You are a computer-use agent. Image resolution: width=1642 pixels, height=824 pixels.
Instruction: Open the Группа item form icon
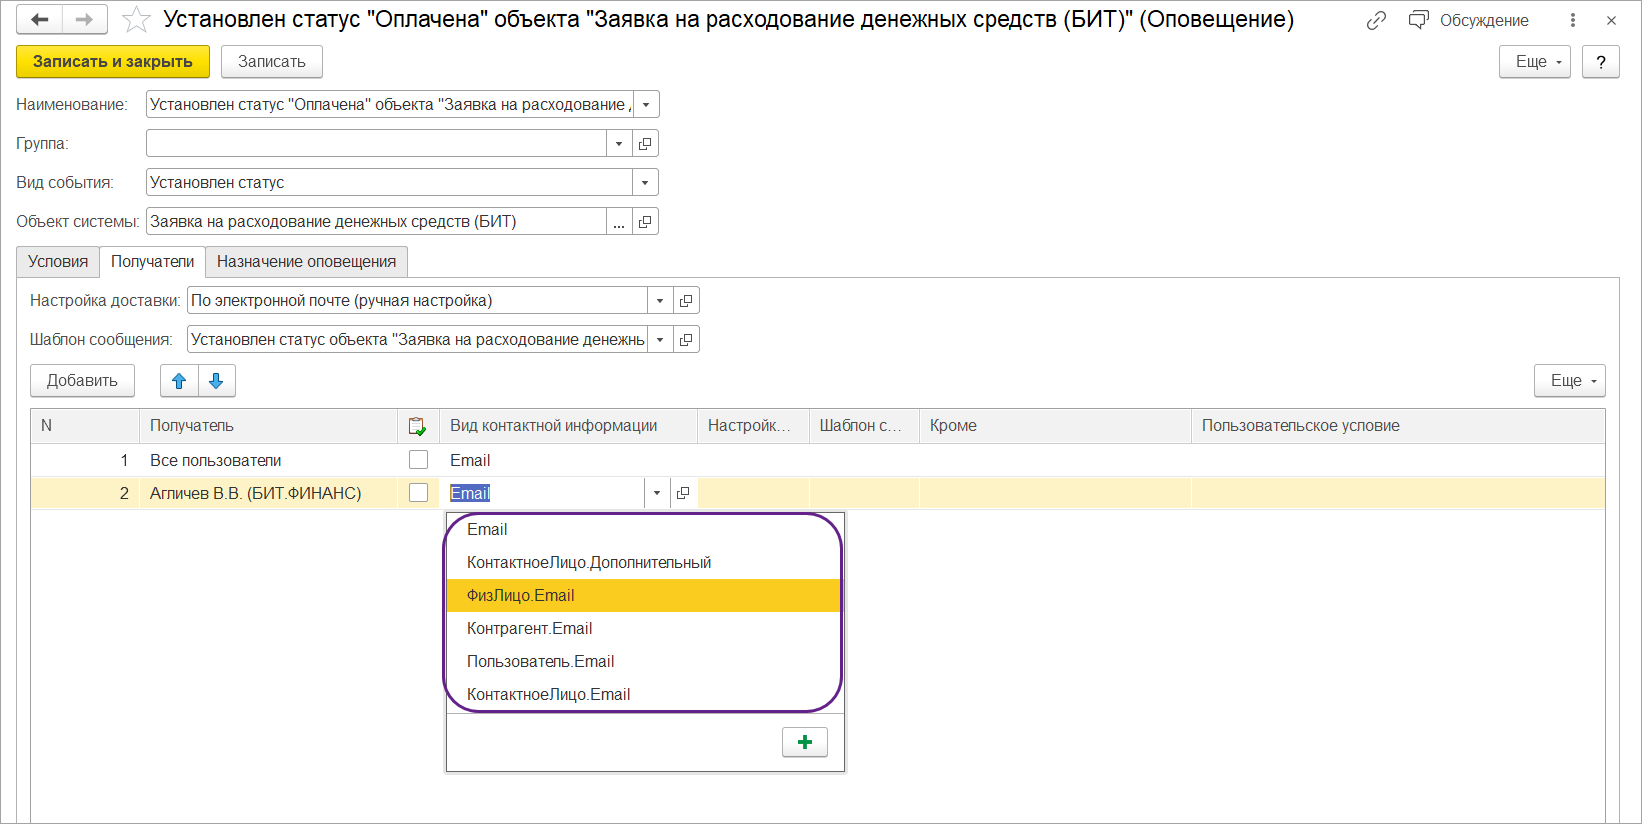click(x=645, y=144)
